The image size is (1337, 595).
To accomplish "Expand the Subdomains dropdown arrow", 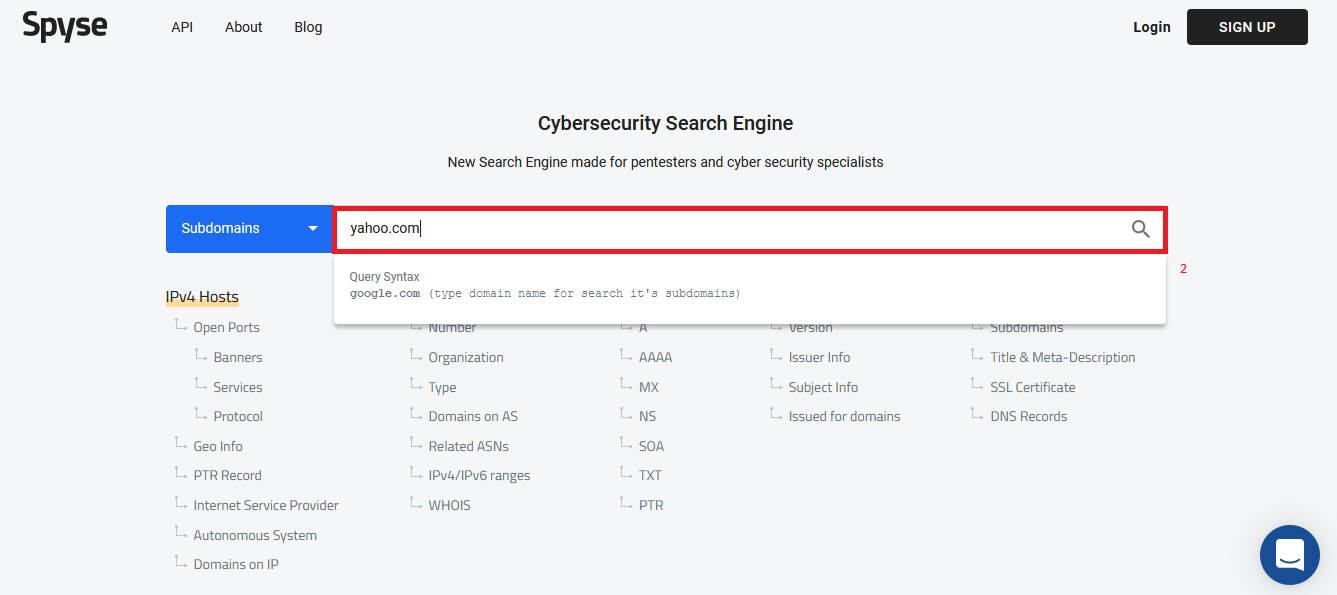I will point(312,229).
